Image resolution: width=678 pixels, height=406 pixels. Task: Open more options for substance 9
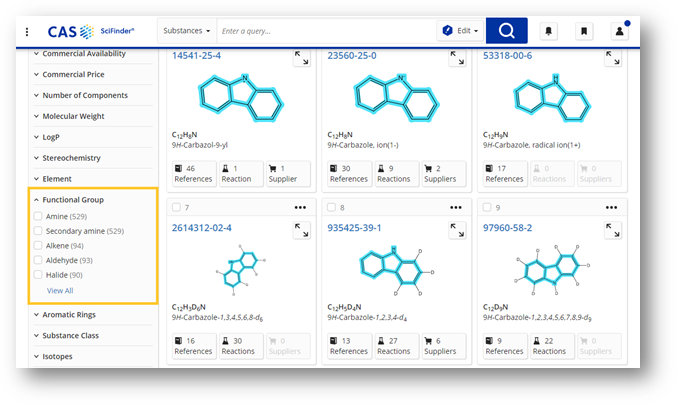(x=611, y=208)
